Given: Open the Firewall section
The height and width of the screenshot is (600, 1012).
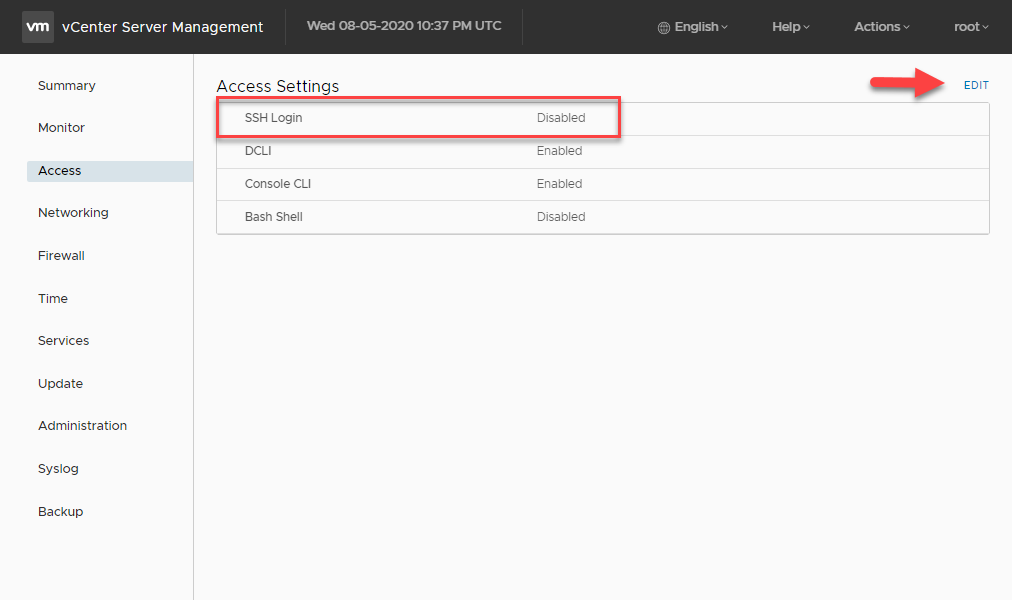Looking at the screenshot, I should click(61, 256).
